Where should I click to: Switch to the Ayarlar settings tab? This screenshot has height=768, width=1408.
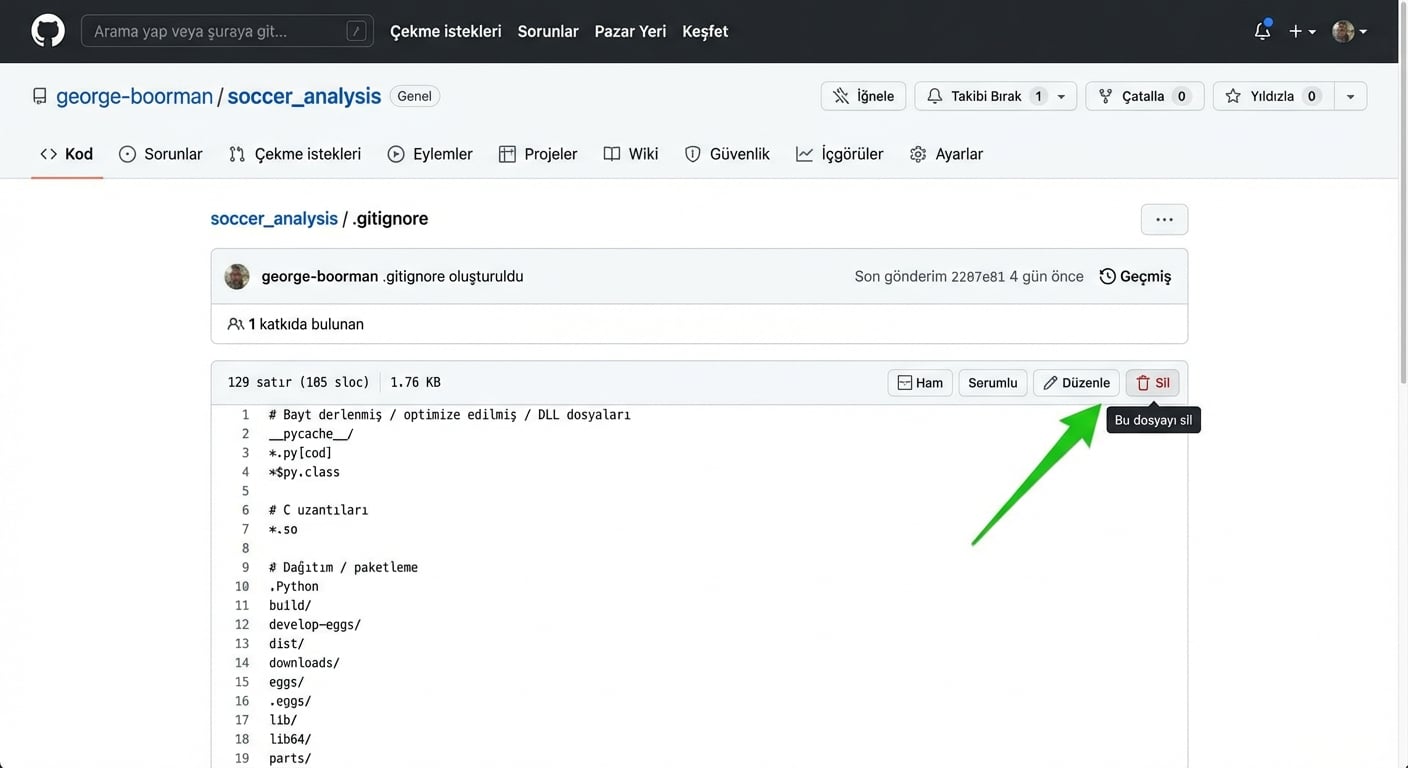click(946, 154)
